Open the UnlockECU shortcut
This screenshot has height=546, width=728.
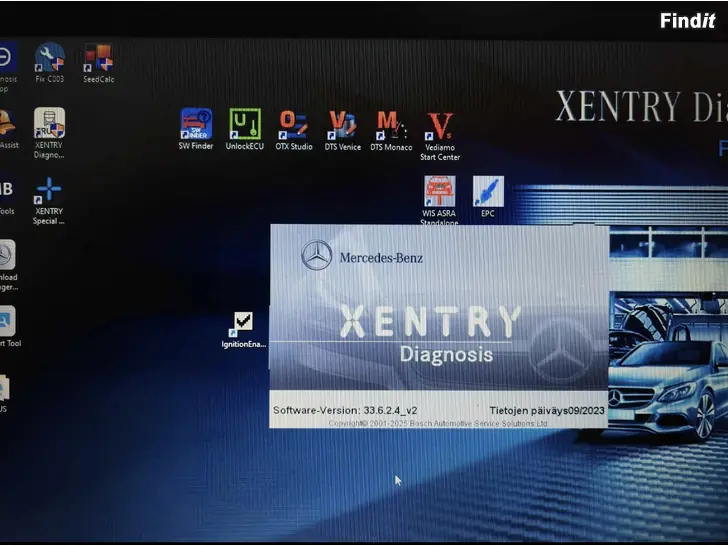coord(245,124)
